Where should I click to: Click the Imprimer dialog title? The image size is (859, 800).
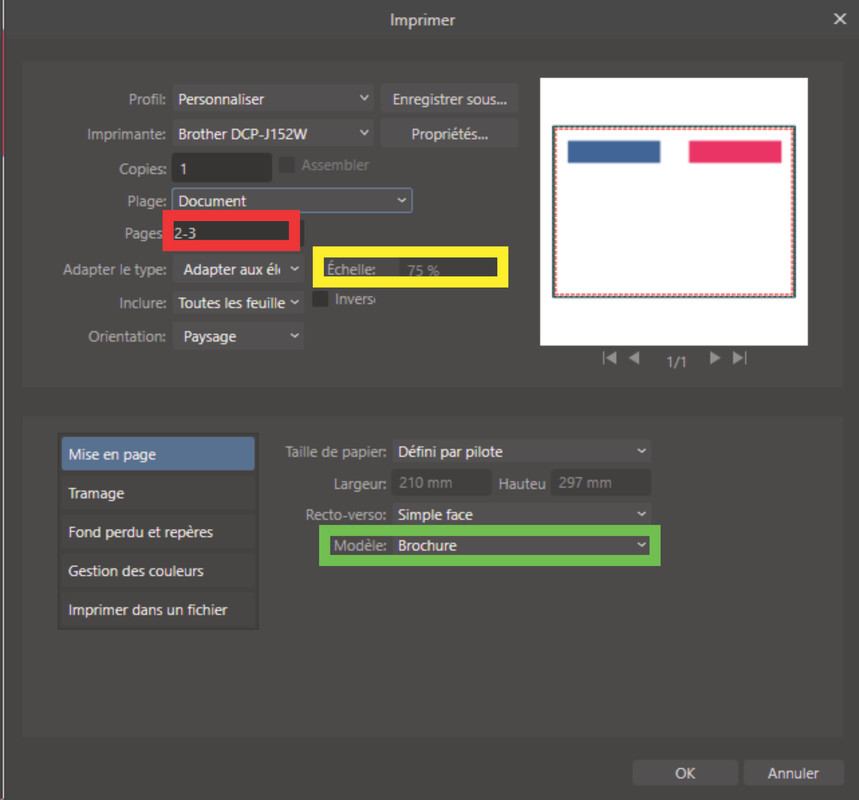[x=422, y=20]
